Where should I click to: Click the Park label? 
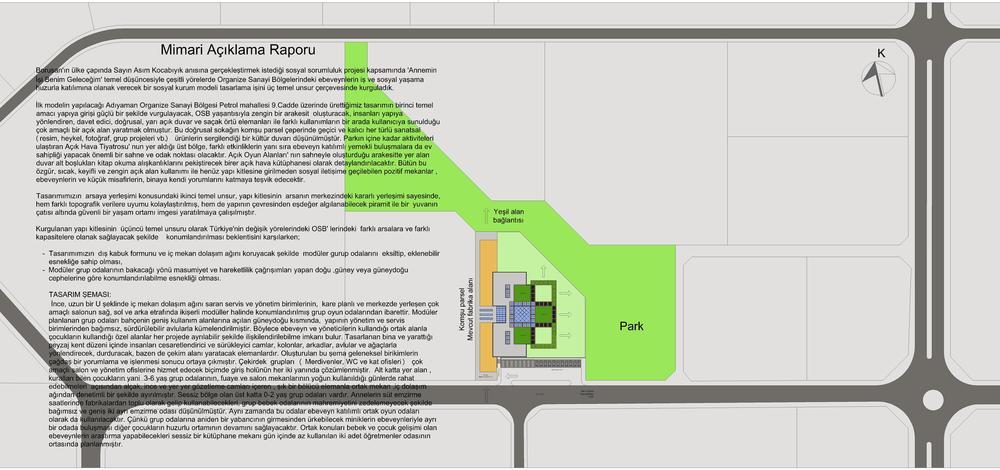[631, 327]
